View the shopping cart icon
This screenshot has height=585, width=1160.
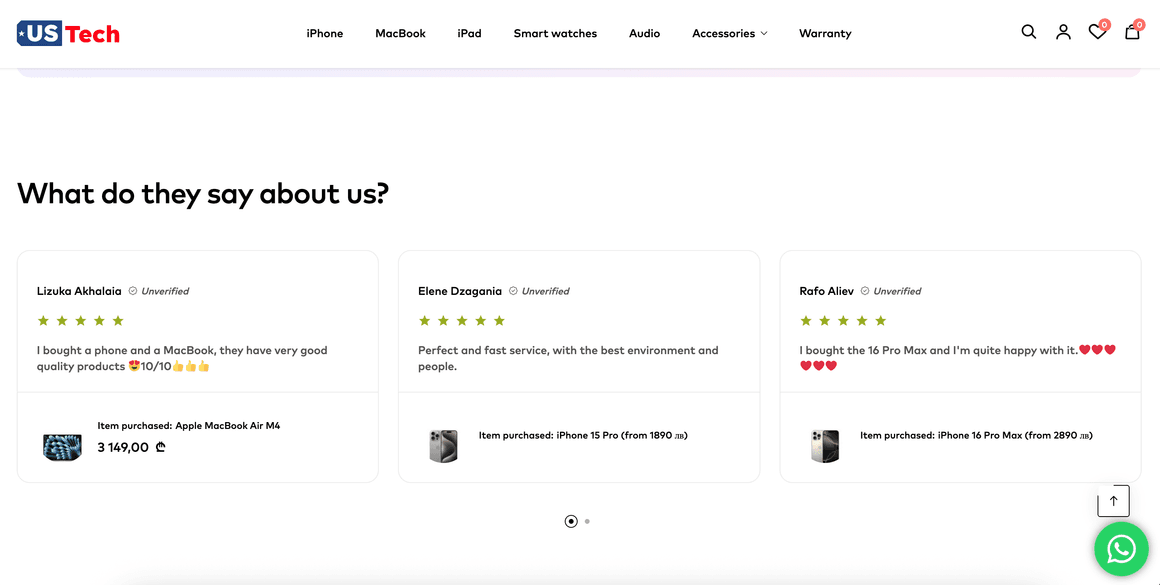(1131, 32)
